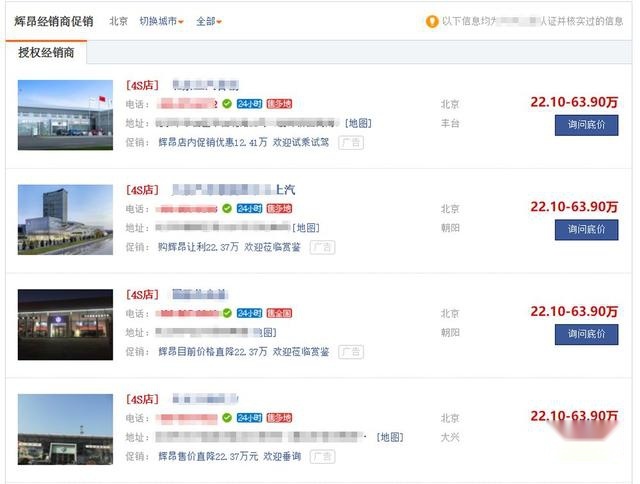
Task: Click the 24小时 badge of third dealer
Action: tap(249, 313)
